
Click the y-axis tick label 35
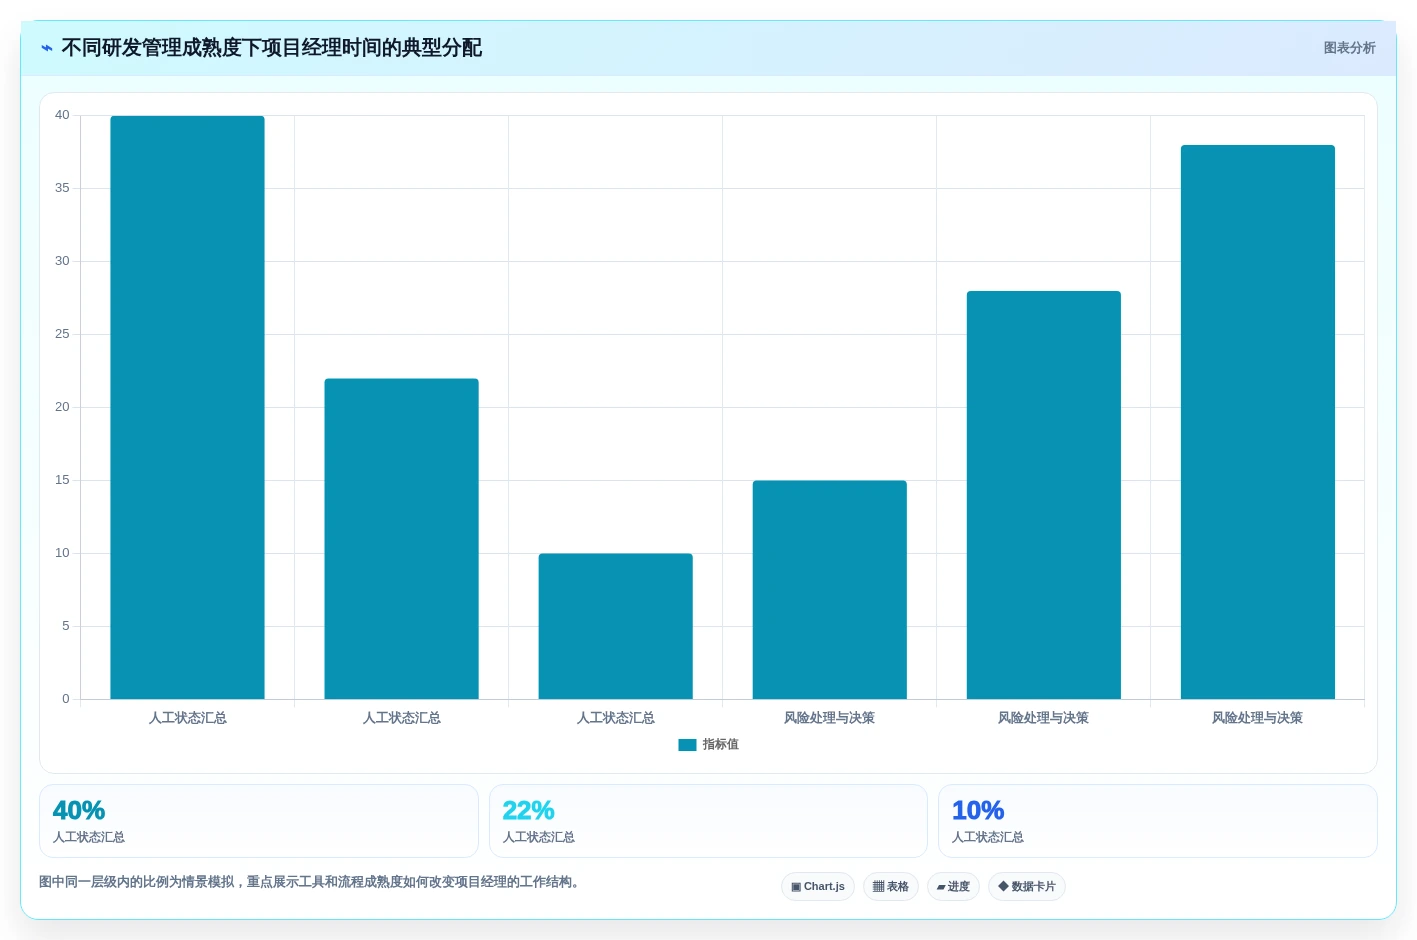[62, 188]
